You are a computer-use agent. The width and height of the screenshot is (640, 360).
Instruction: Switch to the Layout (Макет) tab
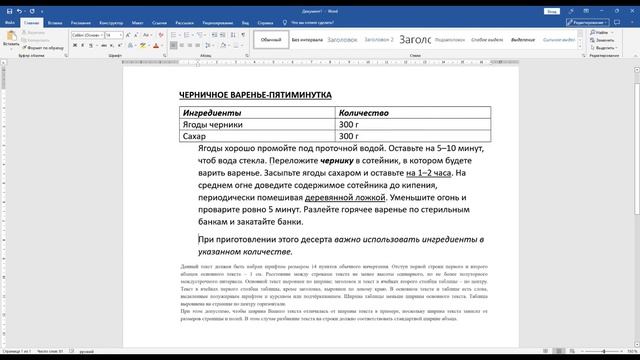click(138, 23)
